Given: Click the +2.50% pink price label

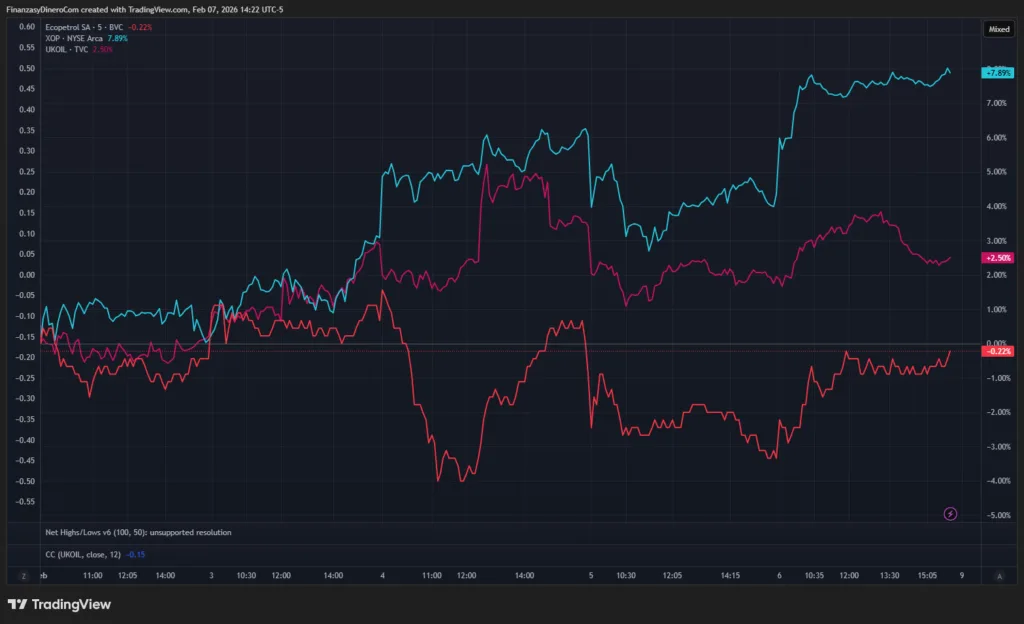Looking at the screenshot, I should 998,258.
